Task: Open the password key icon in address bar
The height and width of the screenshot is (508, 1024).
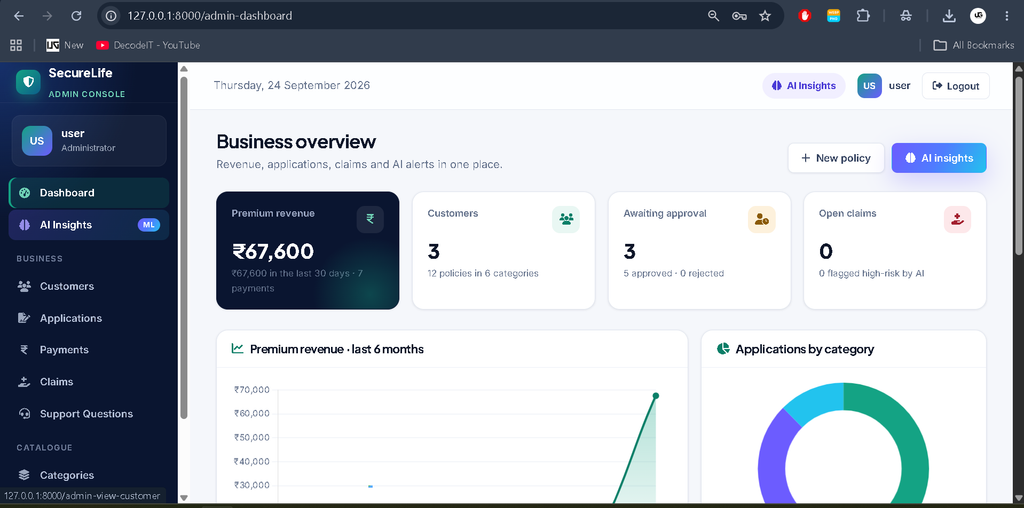Action: (x=739, y=16)
